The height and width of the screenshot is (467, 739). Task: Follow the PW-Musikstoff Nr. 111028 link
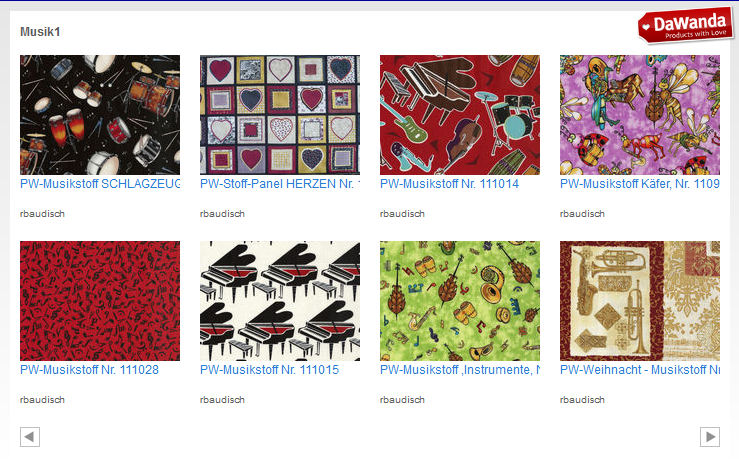[x=89, y=370]
